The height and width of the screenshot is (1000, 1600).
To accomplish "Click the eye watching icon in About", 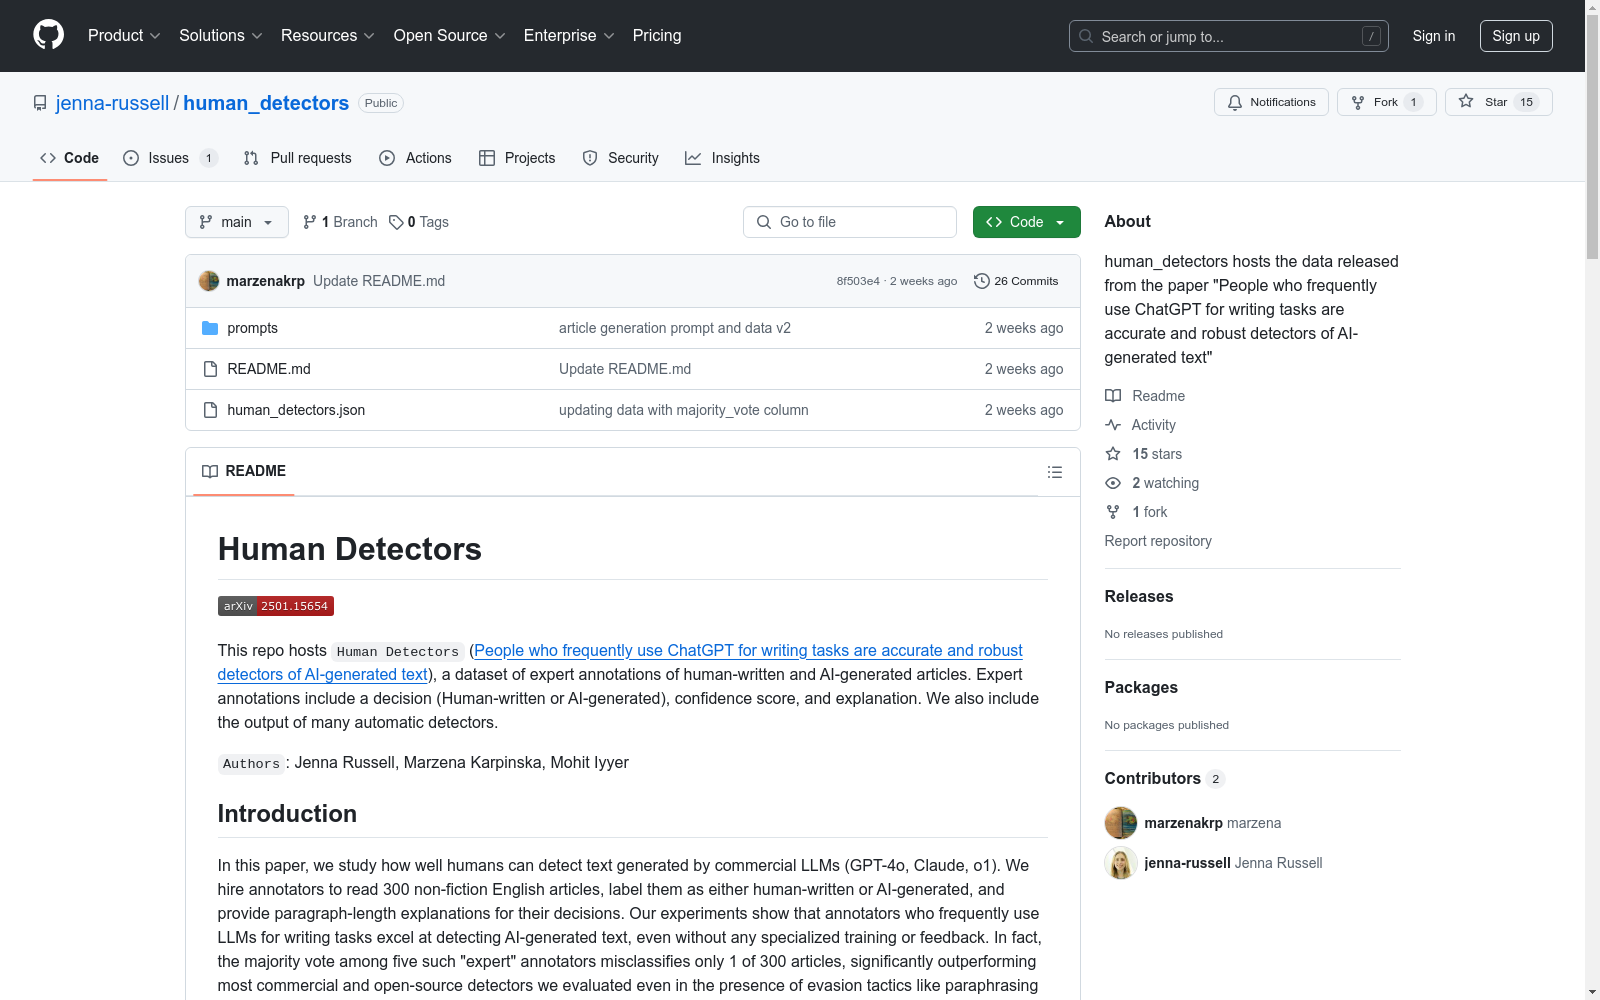I will click(x=1113, y=483).
